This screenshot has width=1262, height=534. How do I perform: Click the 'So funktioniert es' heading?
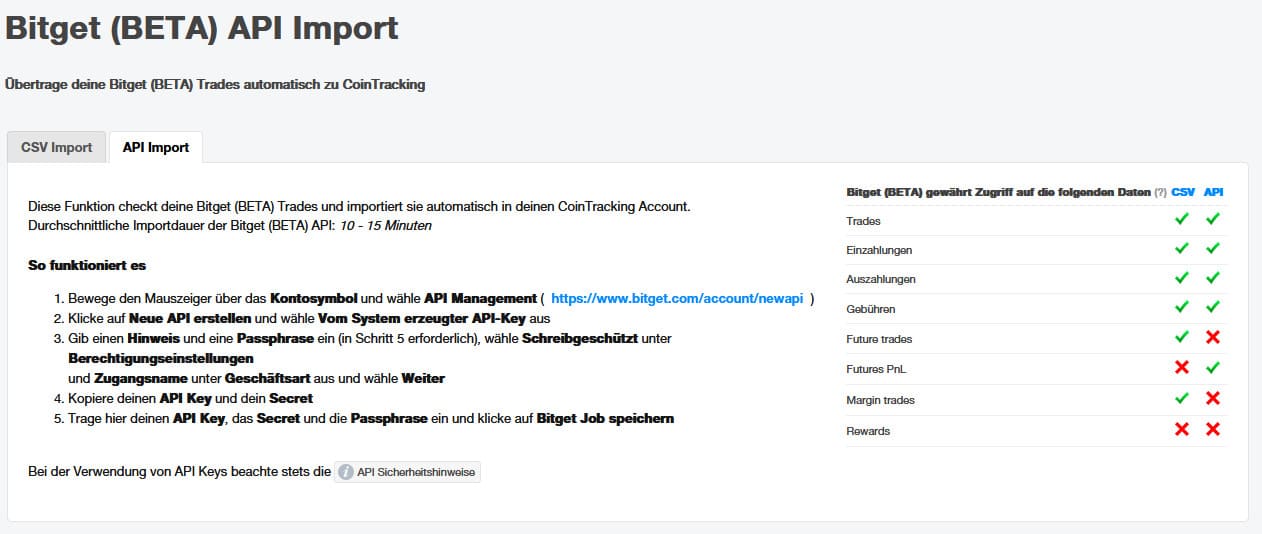coord(88,265)
